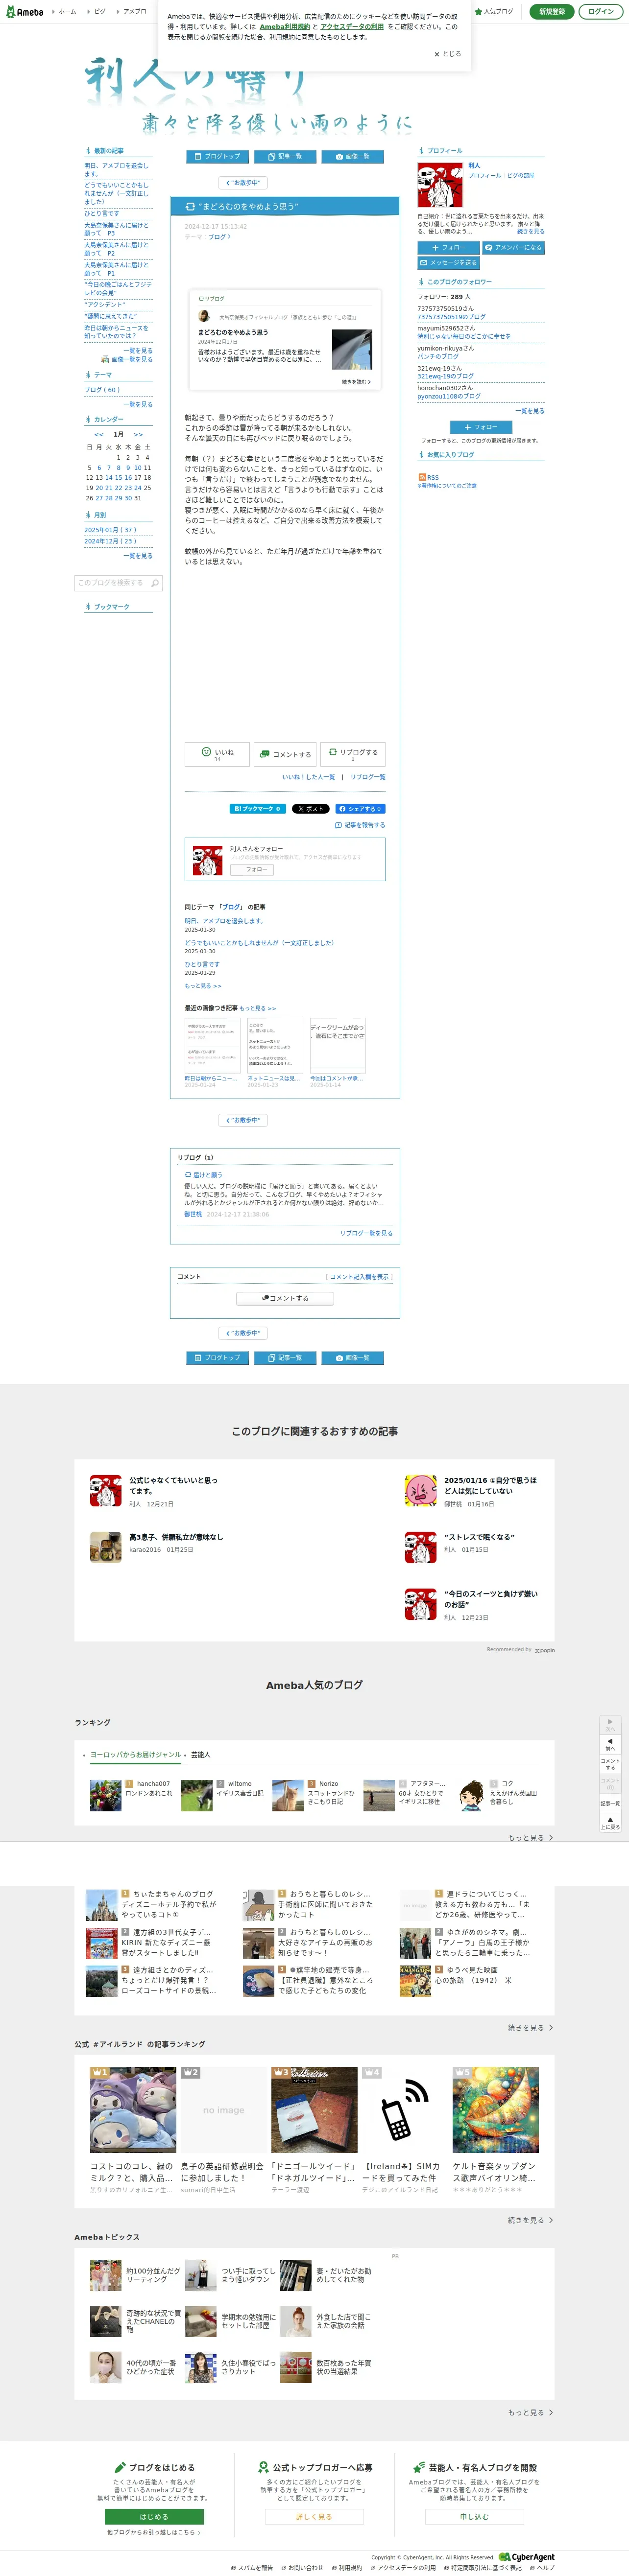The width and height of the screenshot is (629, 2576).
Task: Open the いいね！した人一覧 link
Action: [x=308, y=777]
